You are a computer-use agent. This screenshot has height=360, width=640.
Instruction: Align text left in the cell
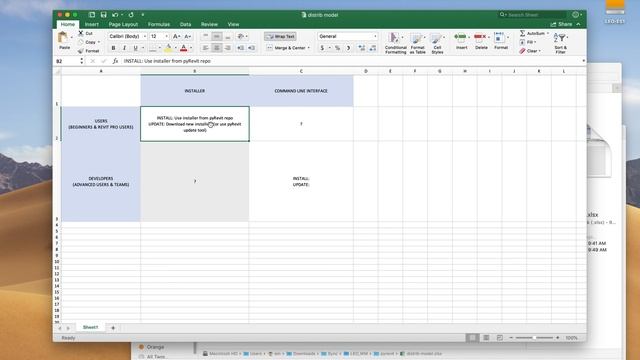[206, 48]
